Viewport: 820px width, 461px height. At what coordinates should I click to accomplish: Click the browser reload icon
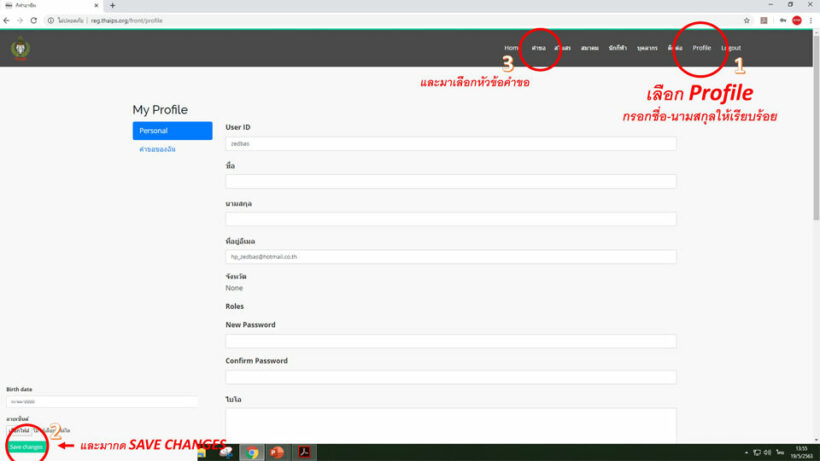(36, 20)
